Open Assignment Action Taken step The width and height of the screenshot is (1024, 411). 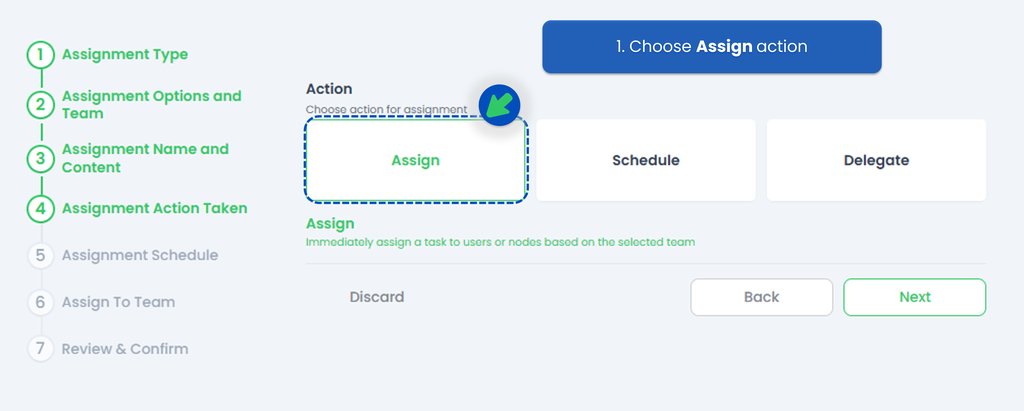coord(155,209)
